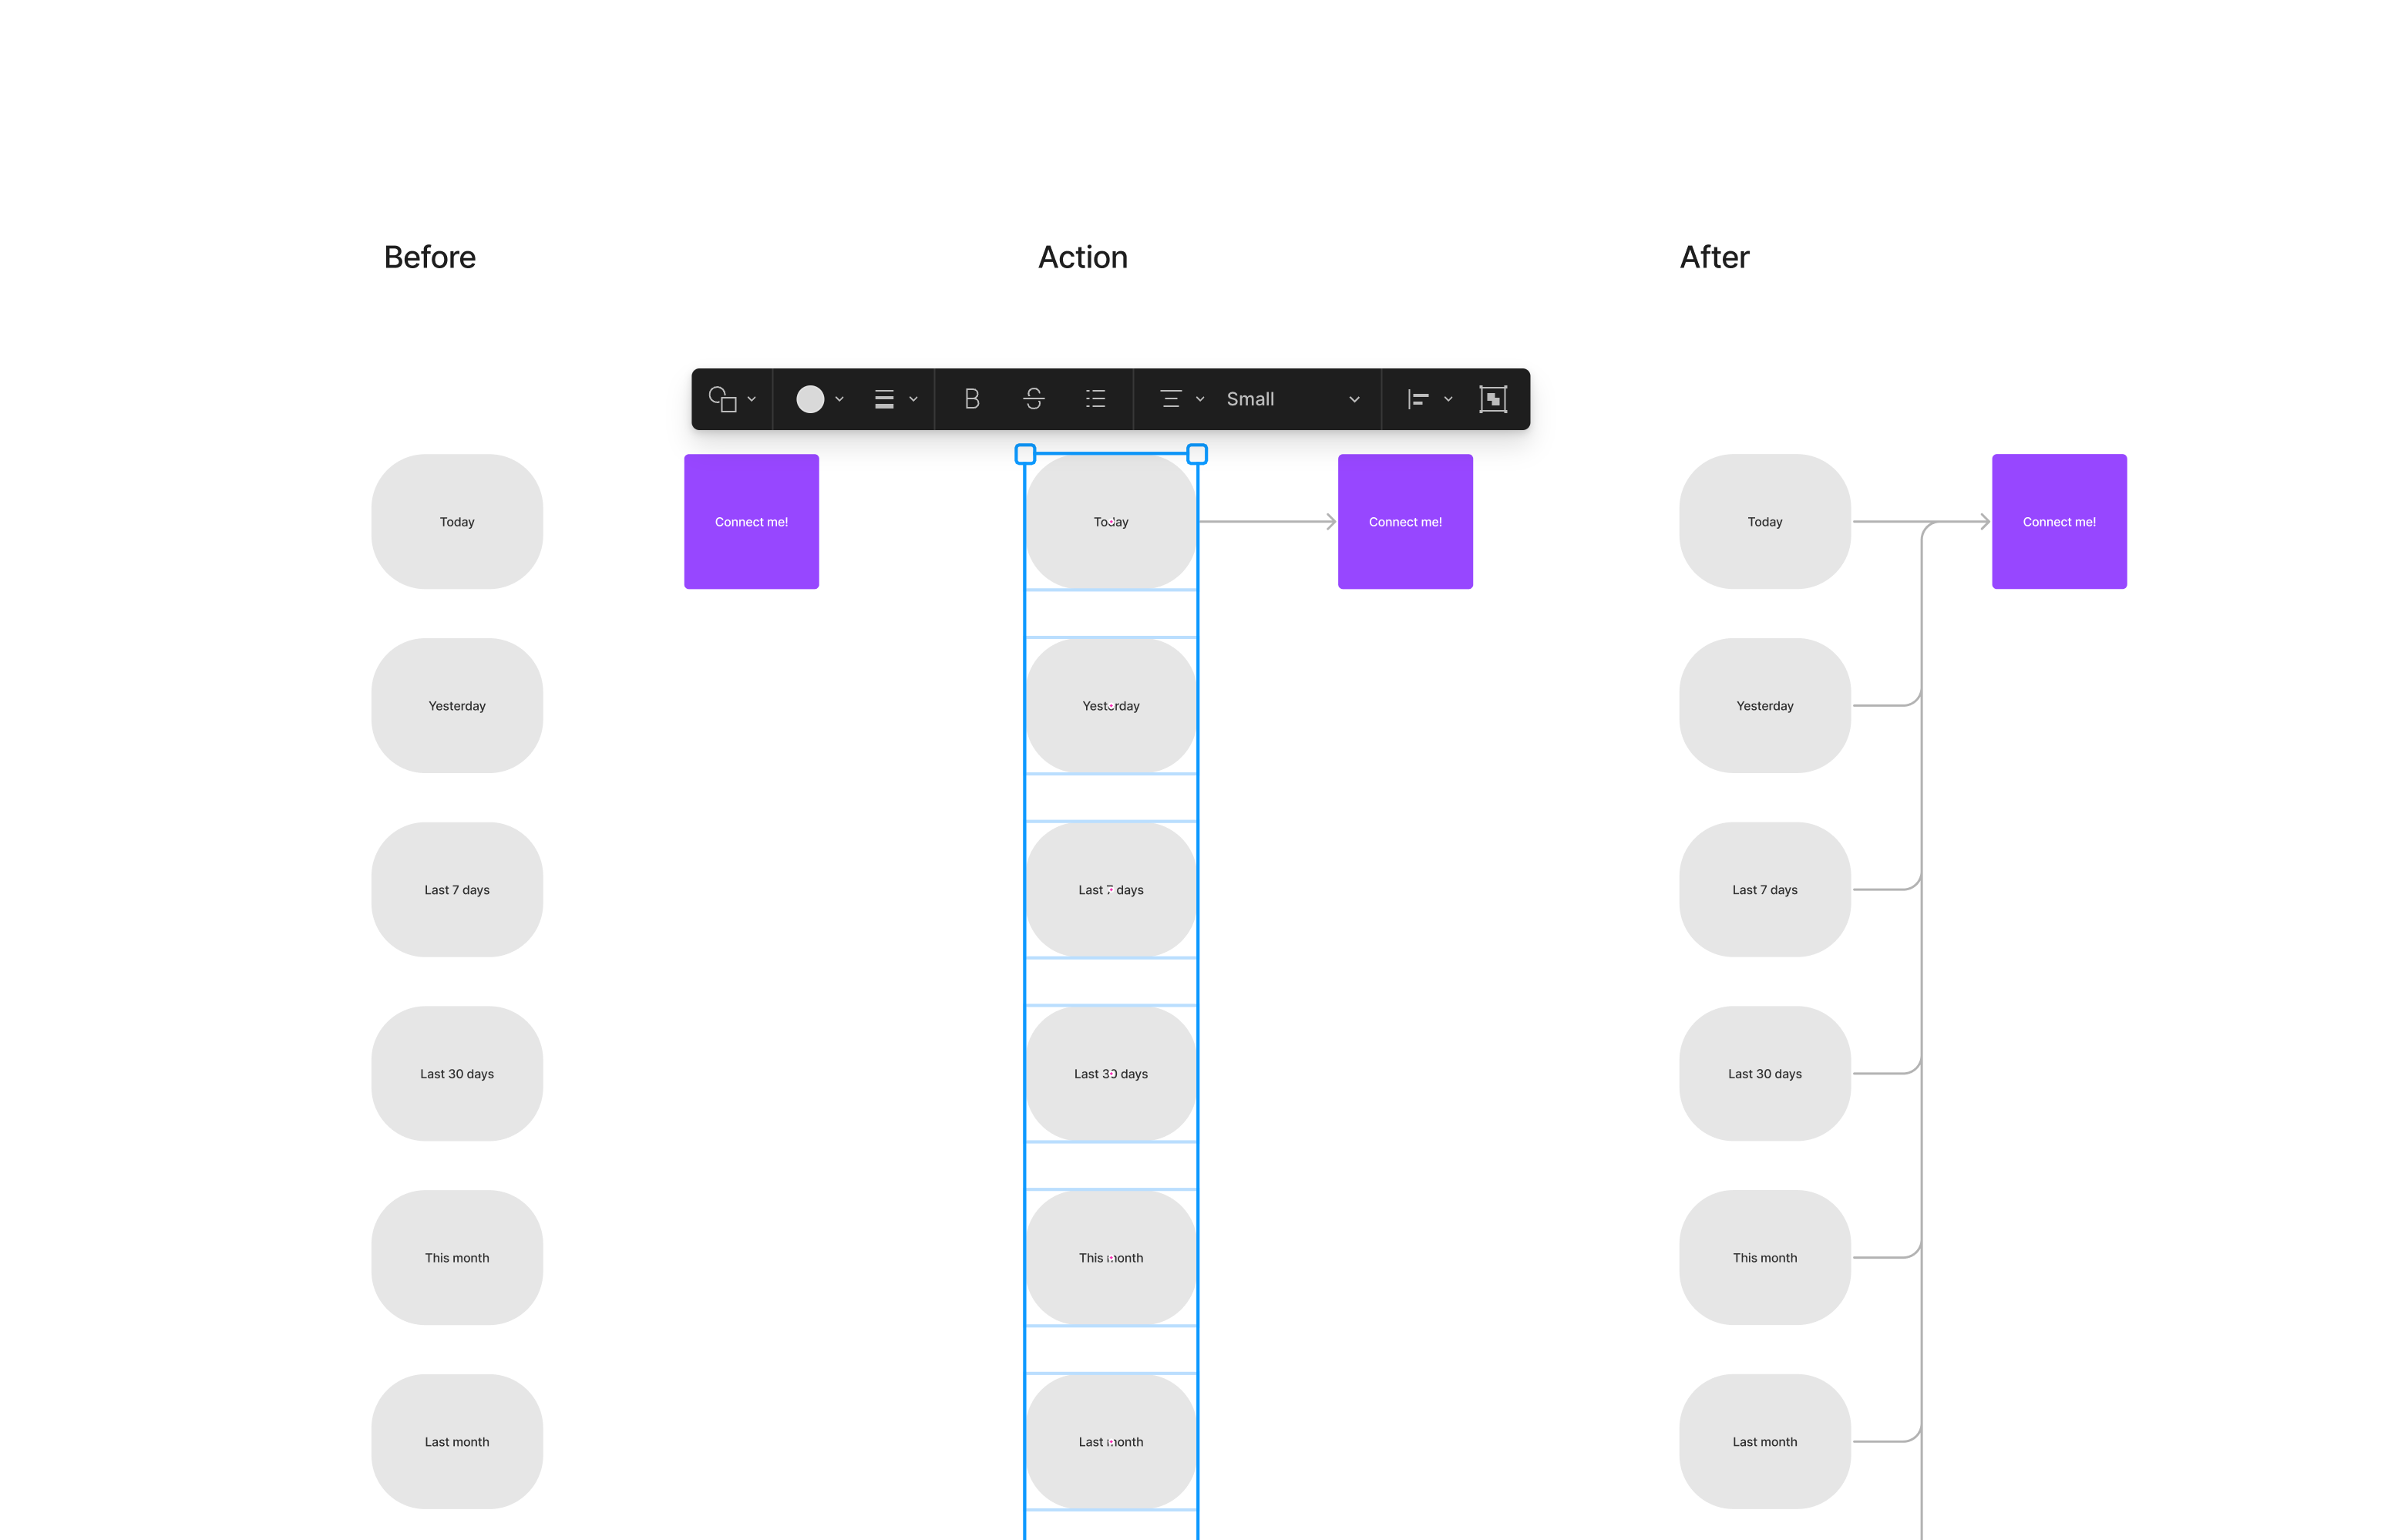Click the Connect me! button in After
Screen dimensions: 2408x1540
coord(2057,522)
